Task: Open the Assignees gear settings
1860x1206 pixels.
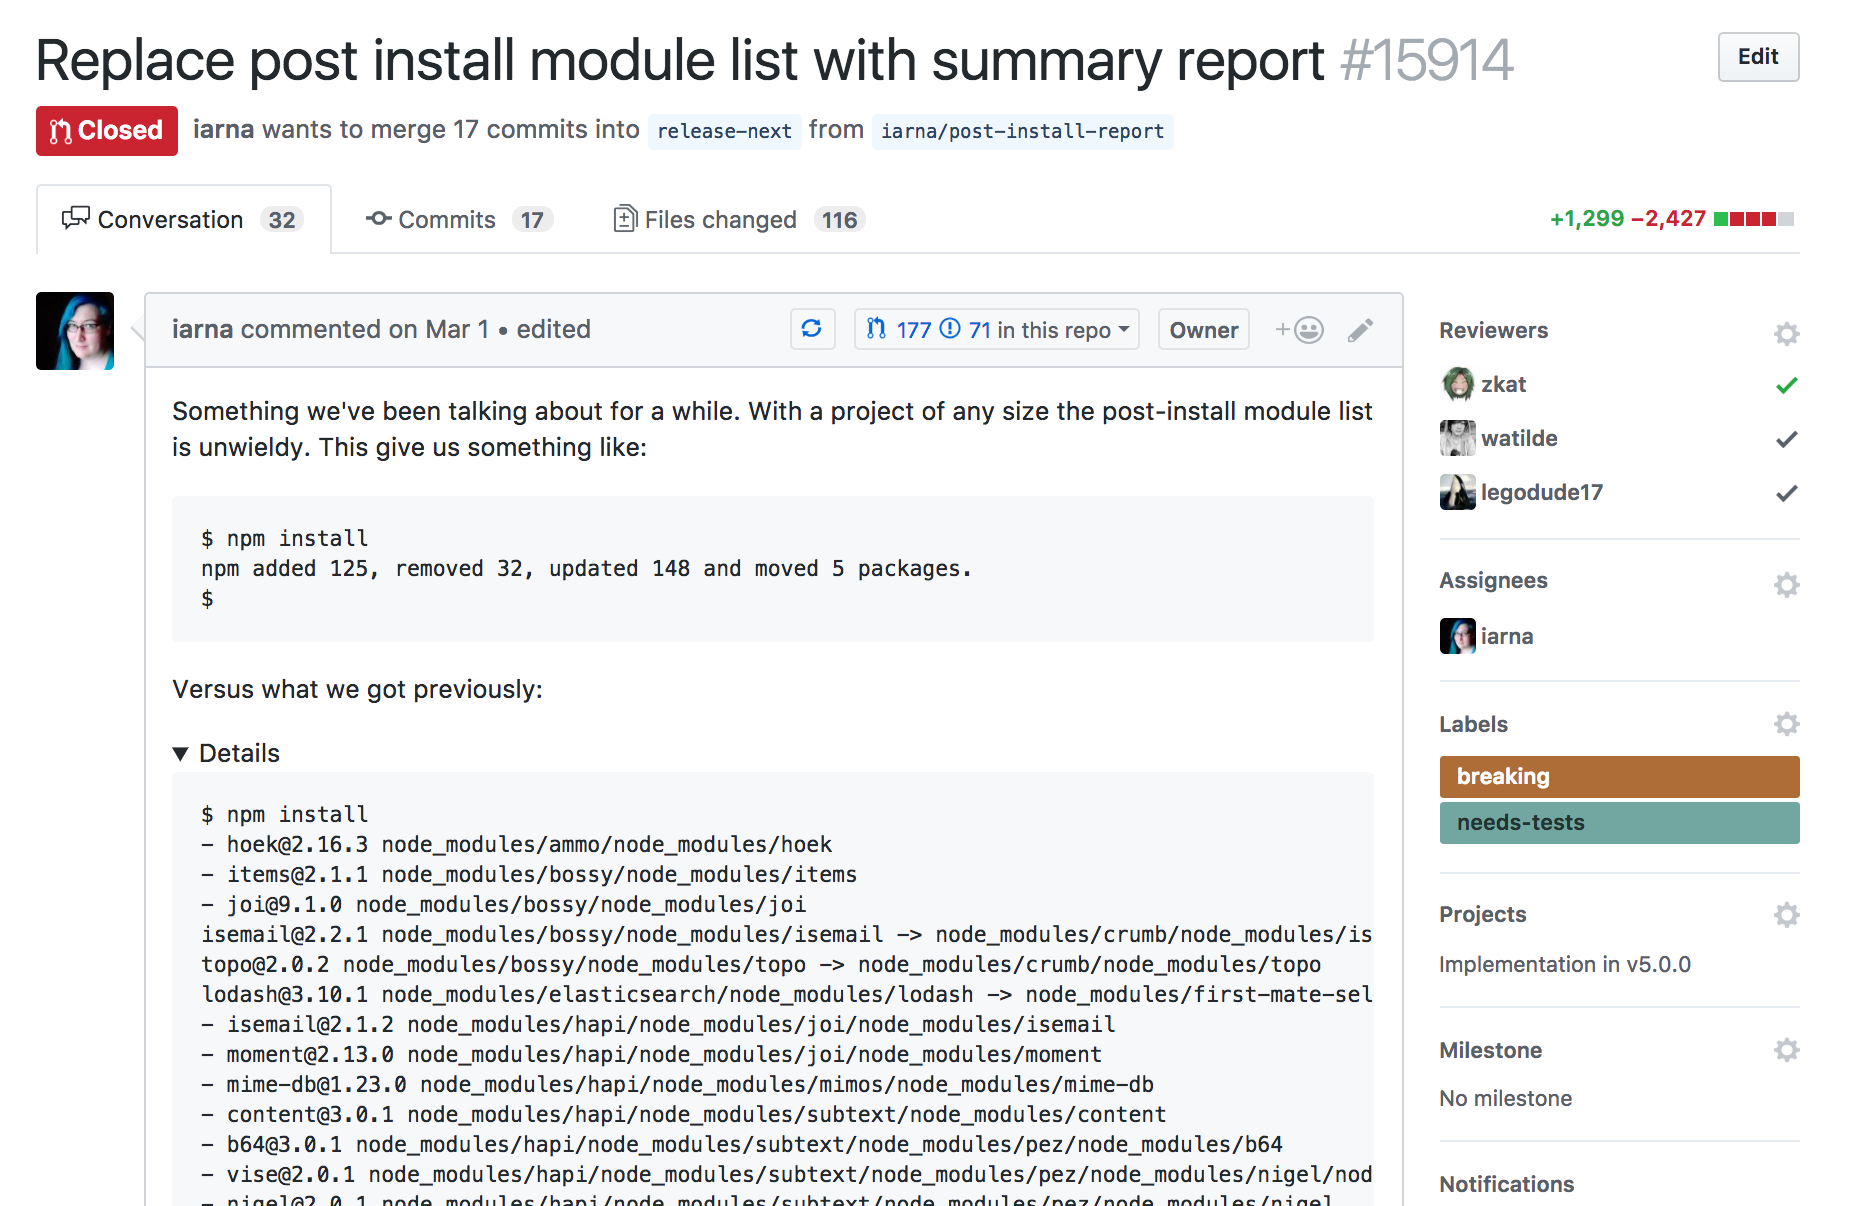Action: tap(1786, 584)
